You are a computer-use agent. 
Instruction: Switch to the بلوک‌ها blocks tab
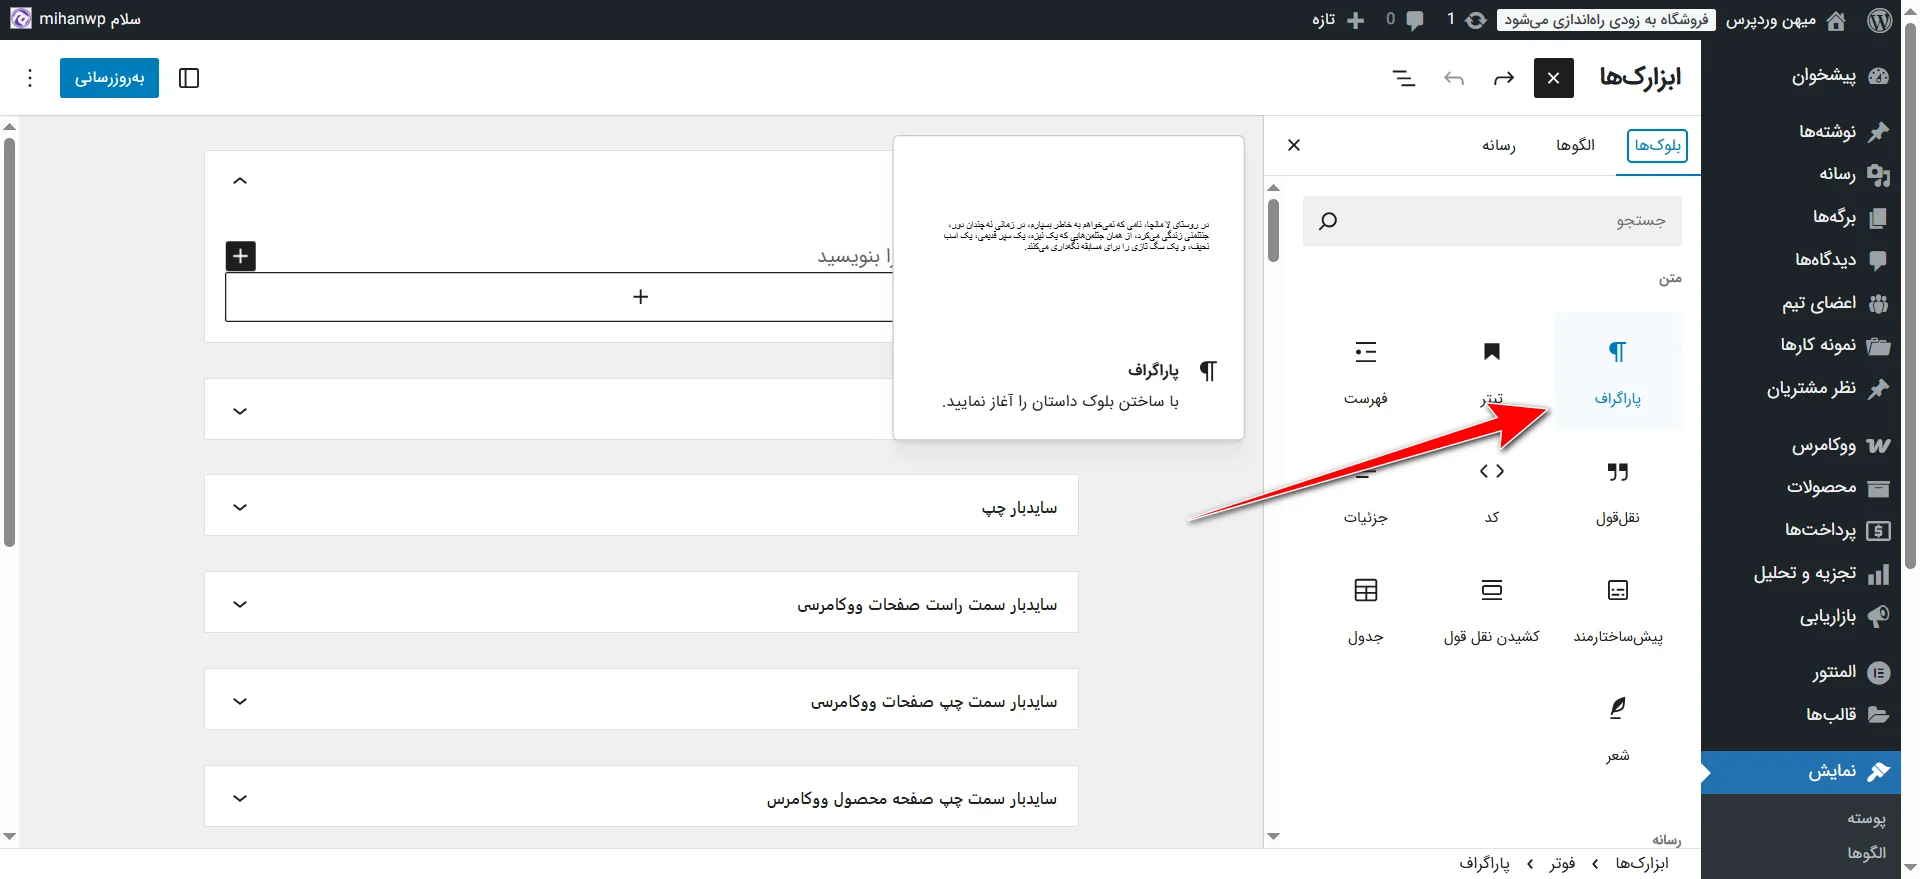[1657, 145]
